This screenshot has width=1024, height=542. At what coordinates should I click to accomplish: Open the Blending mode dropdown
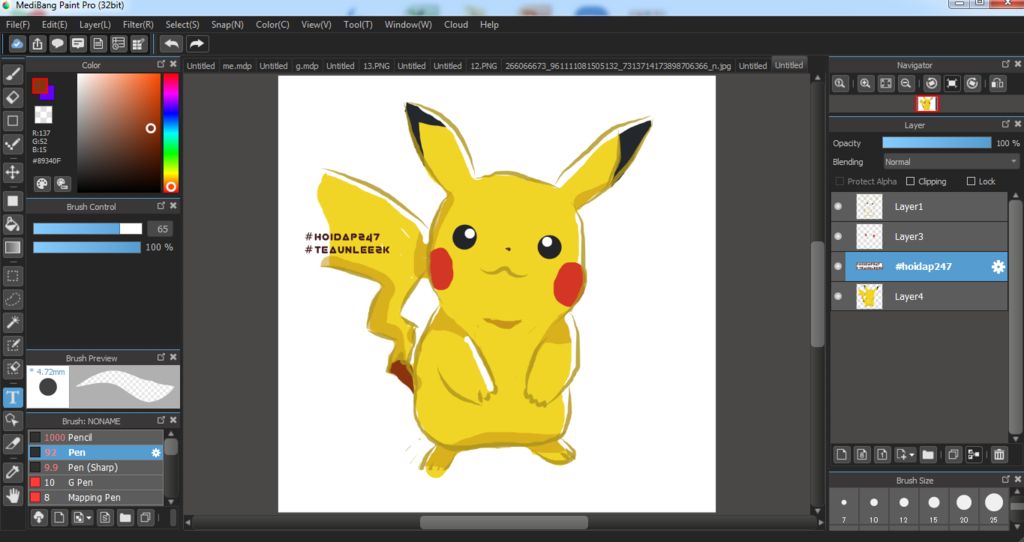pyautogui.click(x=951, y=161)
